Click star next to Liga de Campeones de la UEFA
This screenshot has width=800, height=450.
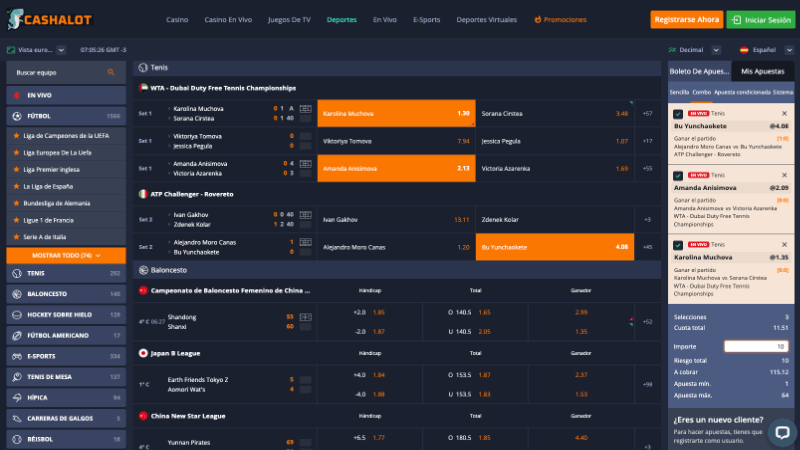pos(16,136)
